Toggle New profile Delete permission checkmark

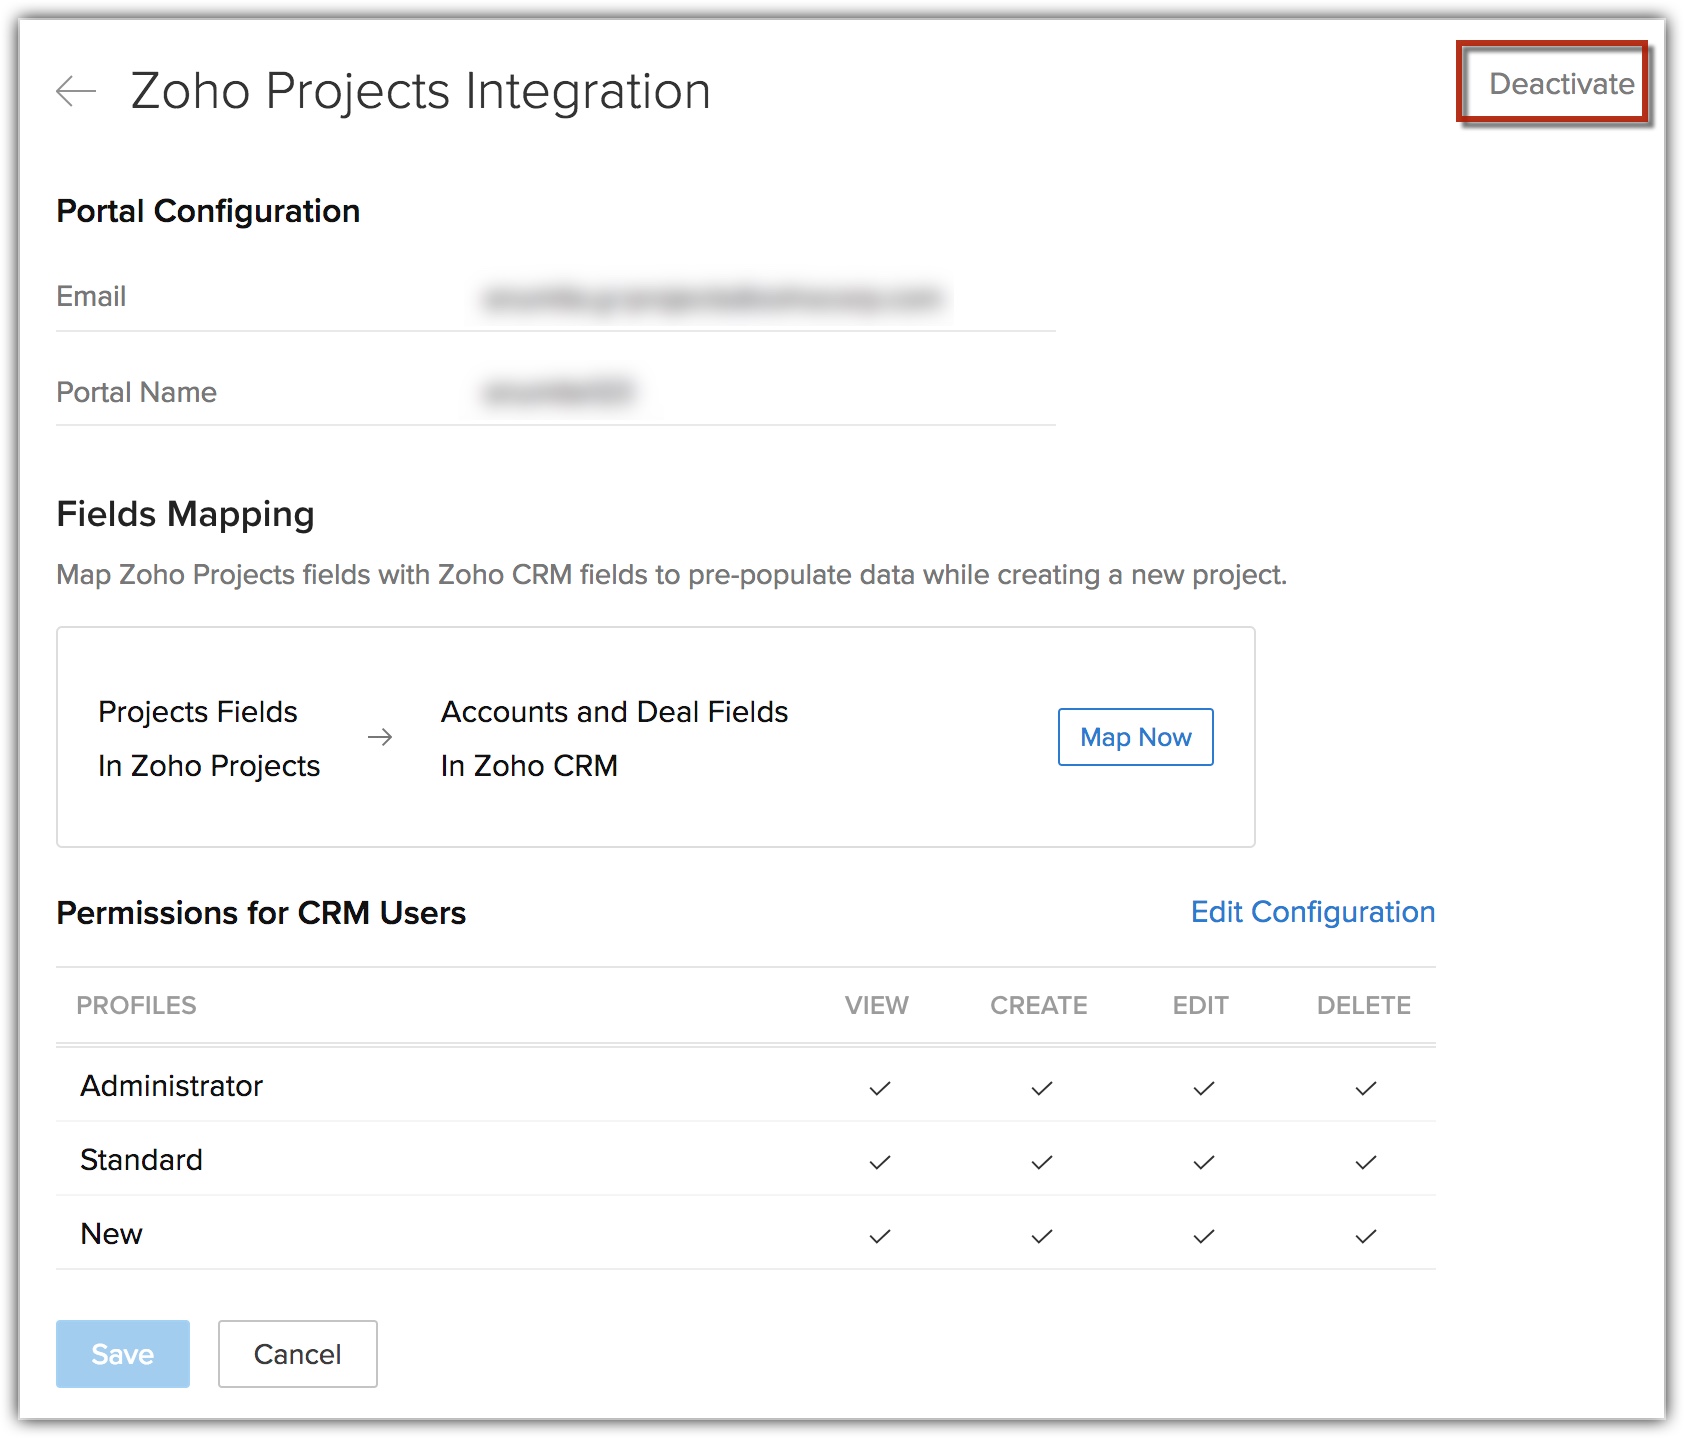1365,1236
